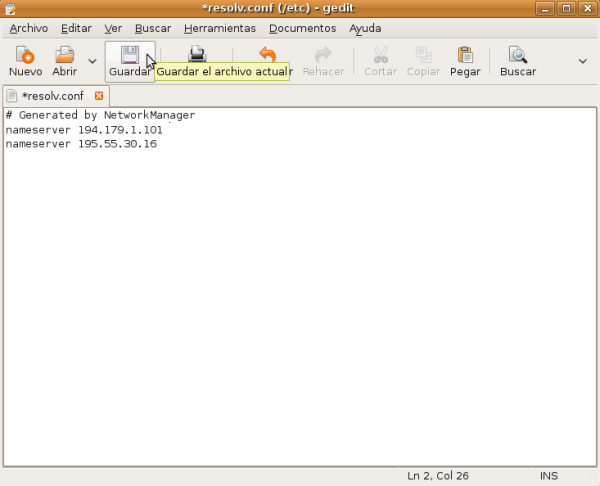Open search with the Buscar toolbar icon
The image size is (600, 486).
pyautogui.click(x=517, y=55)
